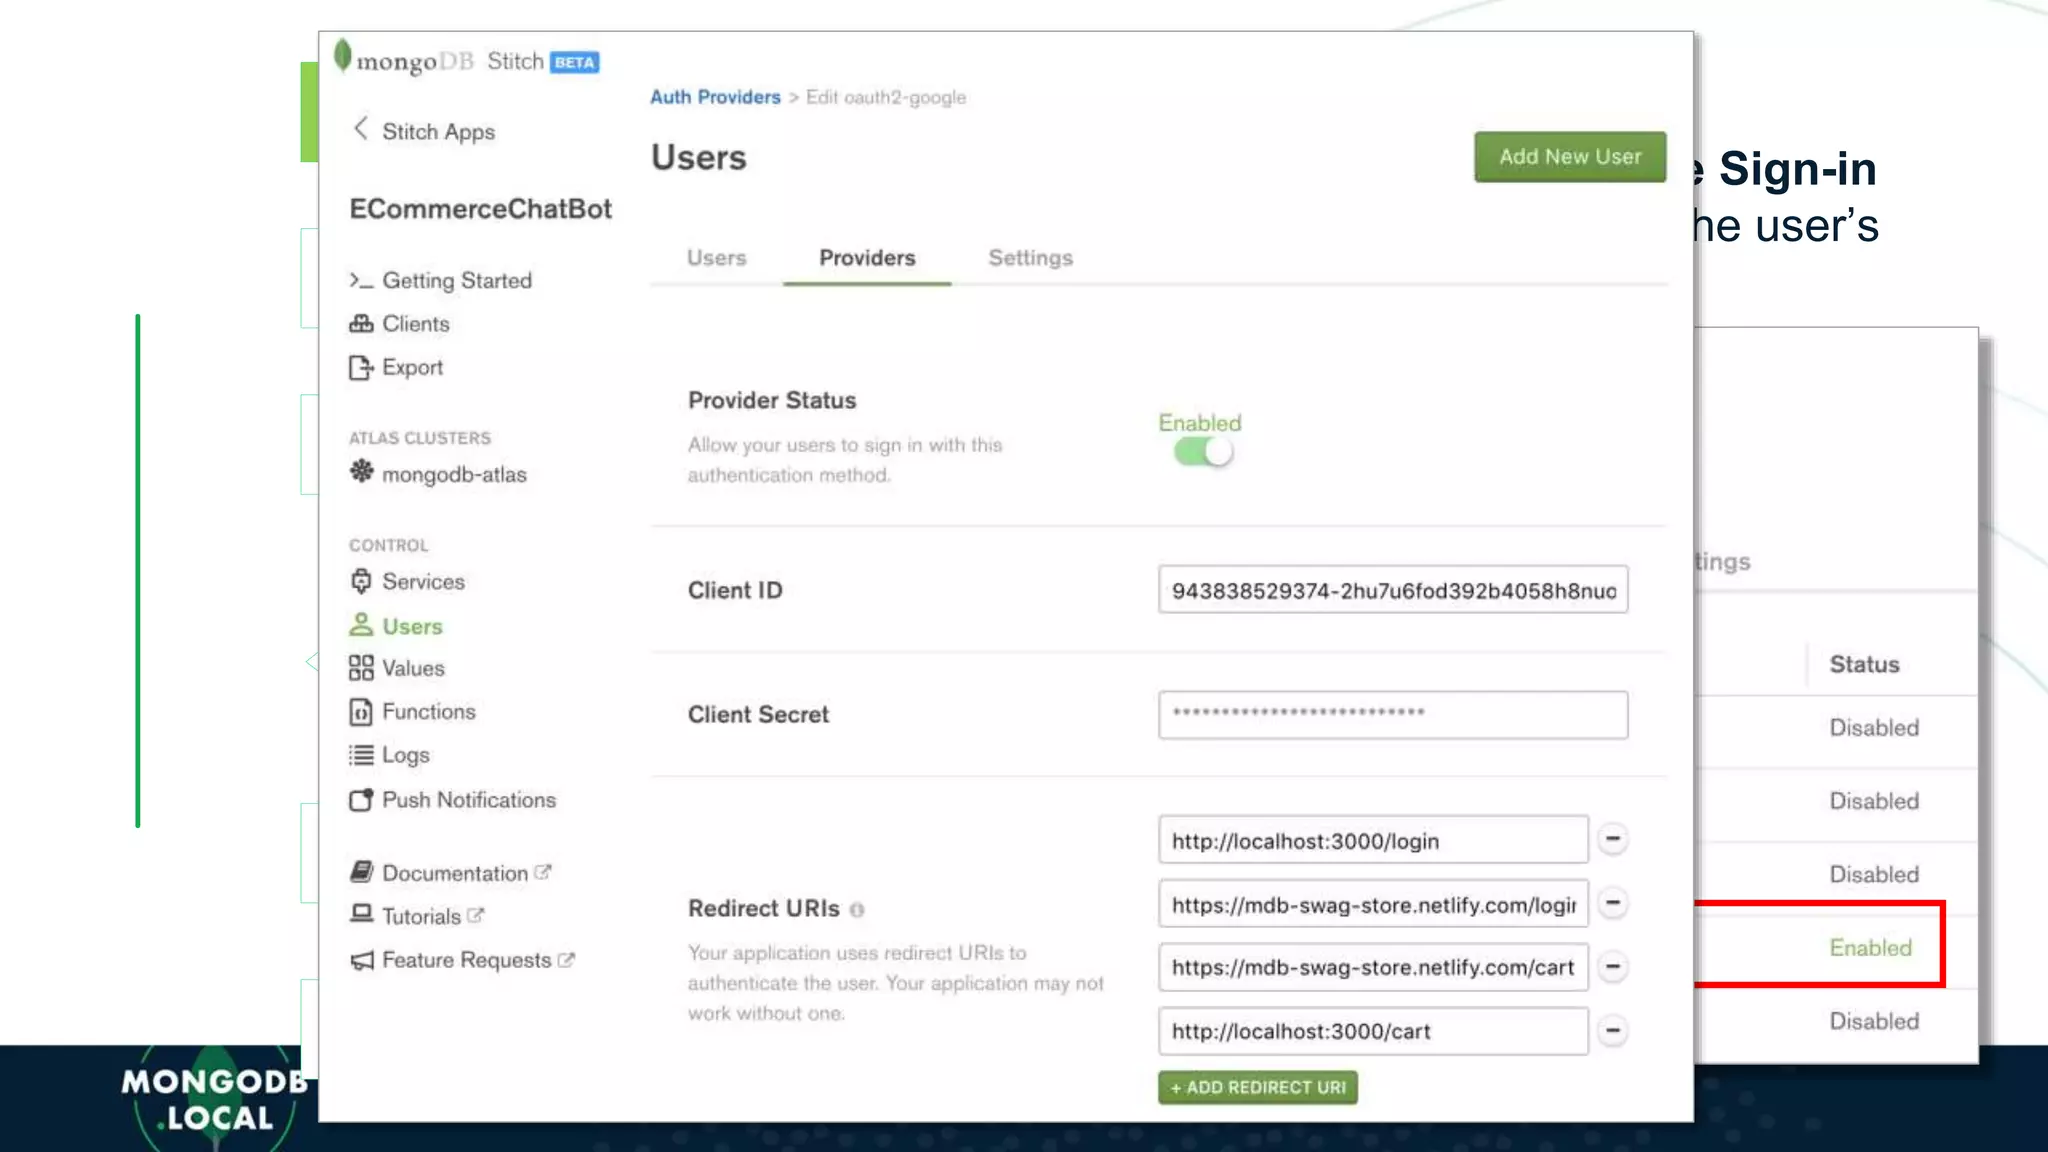Image resolution: width=2048 pixels, height=1152 pixels.
Task: Remove the netlify.com/cart redirect URI
Action: tap(1613, 967)
